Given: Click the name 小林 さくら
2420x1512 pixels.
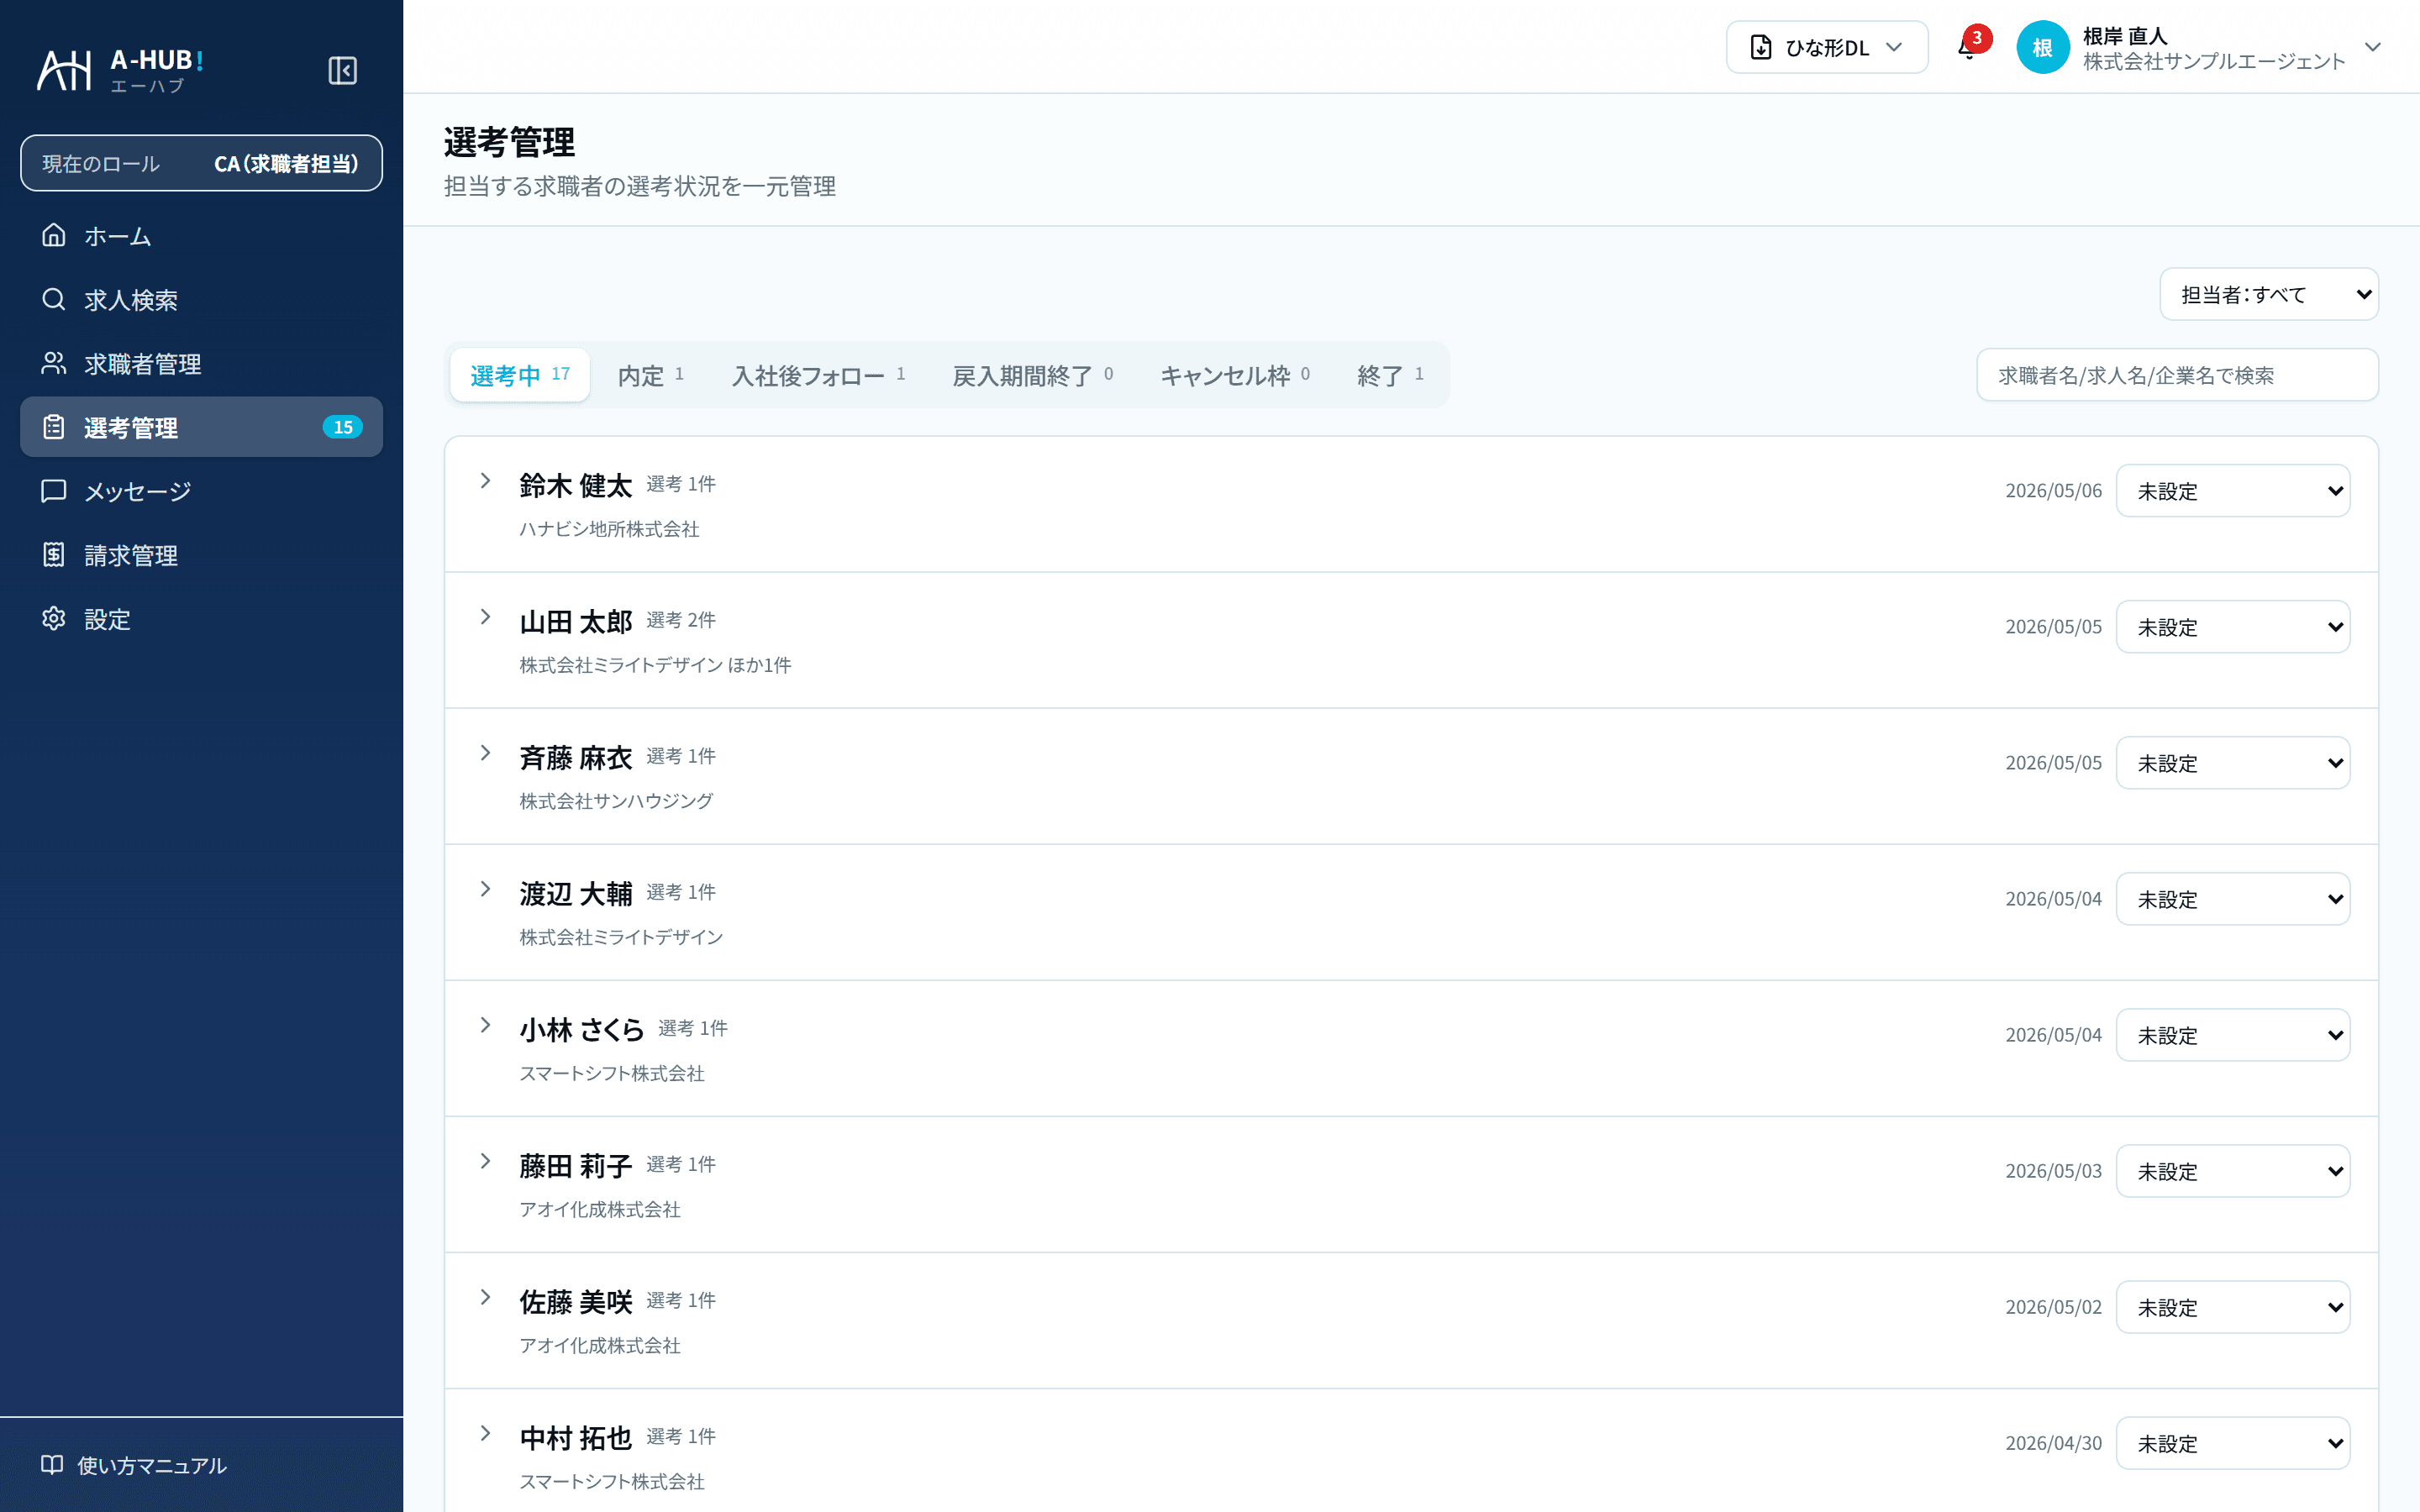Looking at the screenshot, I should point(582,1029).
